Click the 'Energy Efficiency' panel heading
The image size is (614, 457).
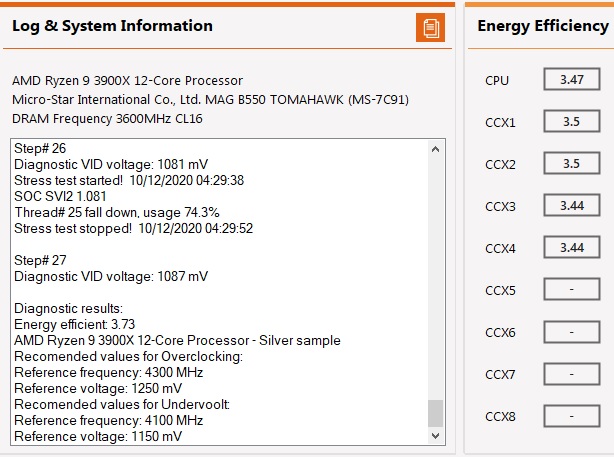tap(543, 26)
